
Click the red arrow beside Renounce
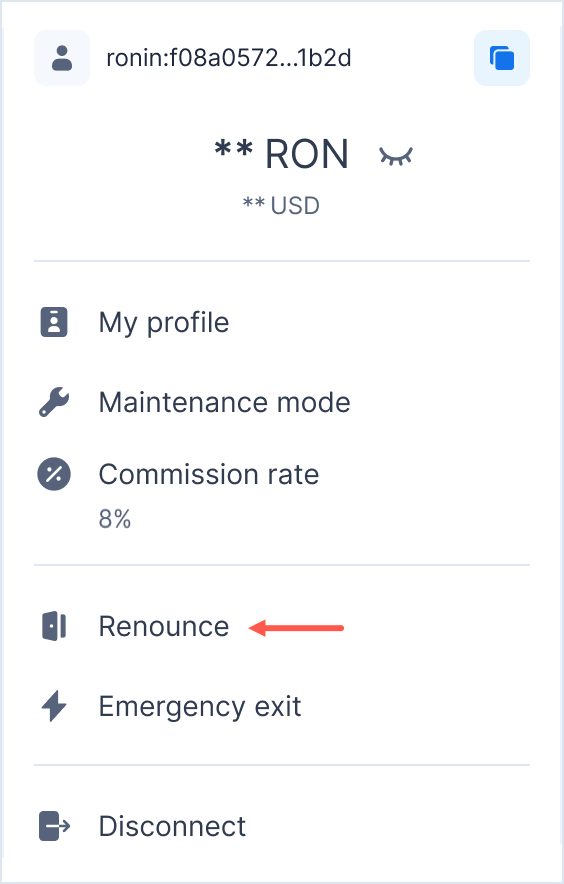point(296,627)
